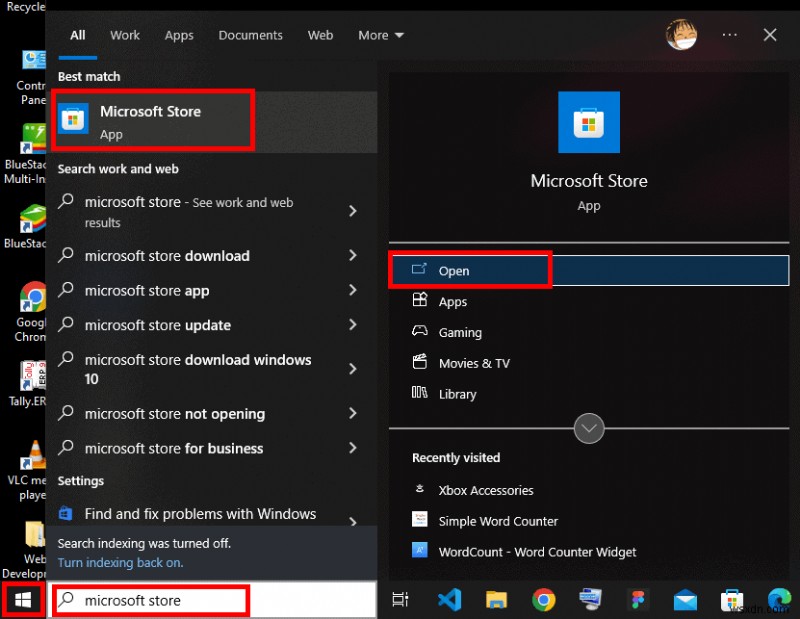Screen dimensions: 800x619
Task: Click the Simple Word Counter icon
Action: (x=419, y=519)
